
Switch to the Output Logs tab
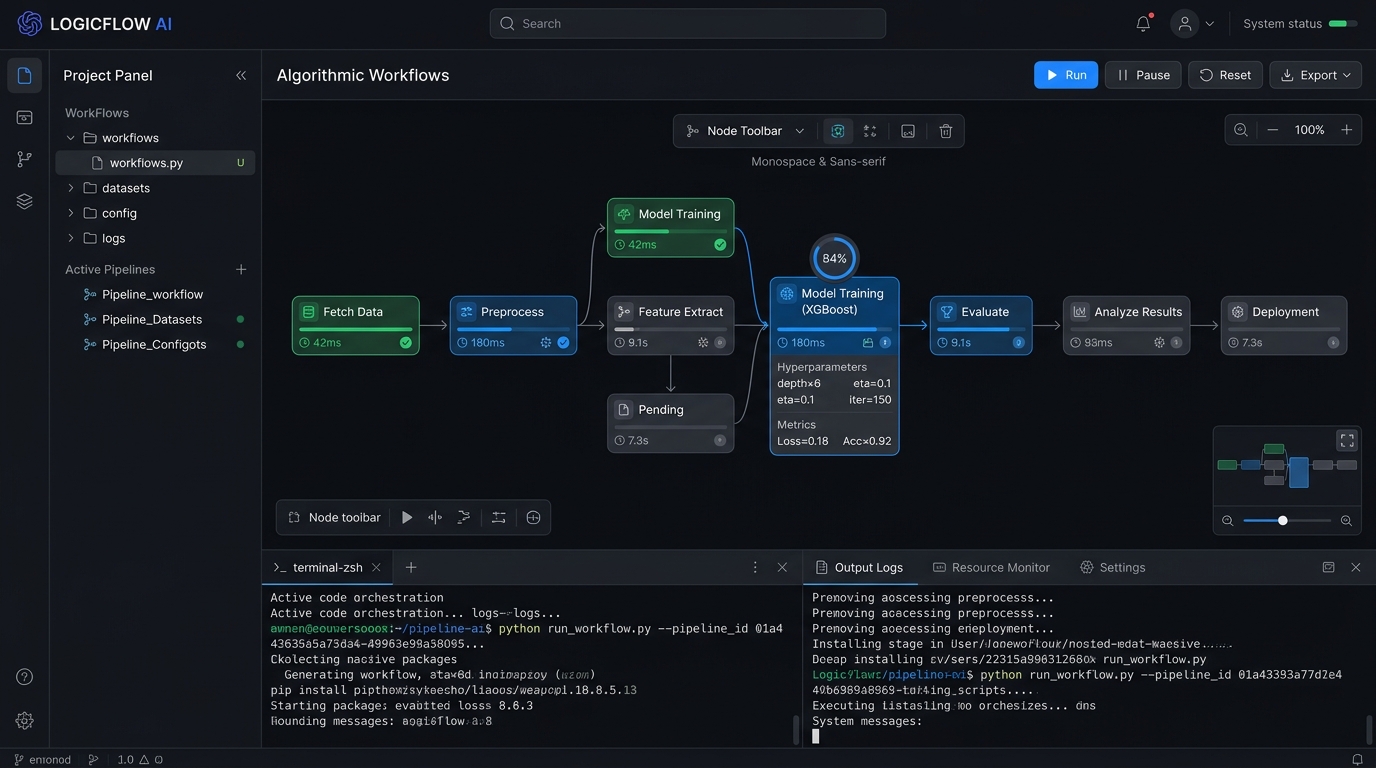860,567
